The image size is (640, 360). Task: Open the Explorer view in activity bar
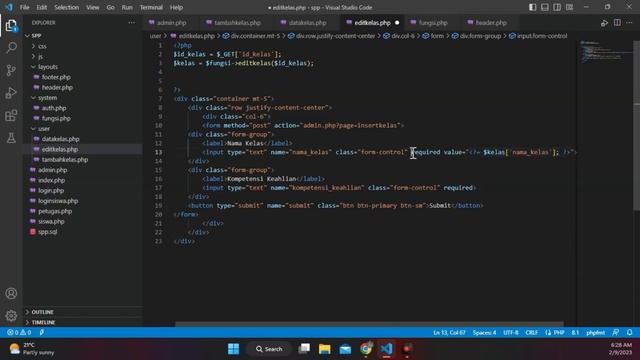[11, 26]
